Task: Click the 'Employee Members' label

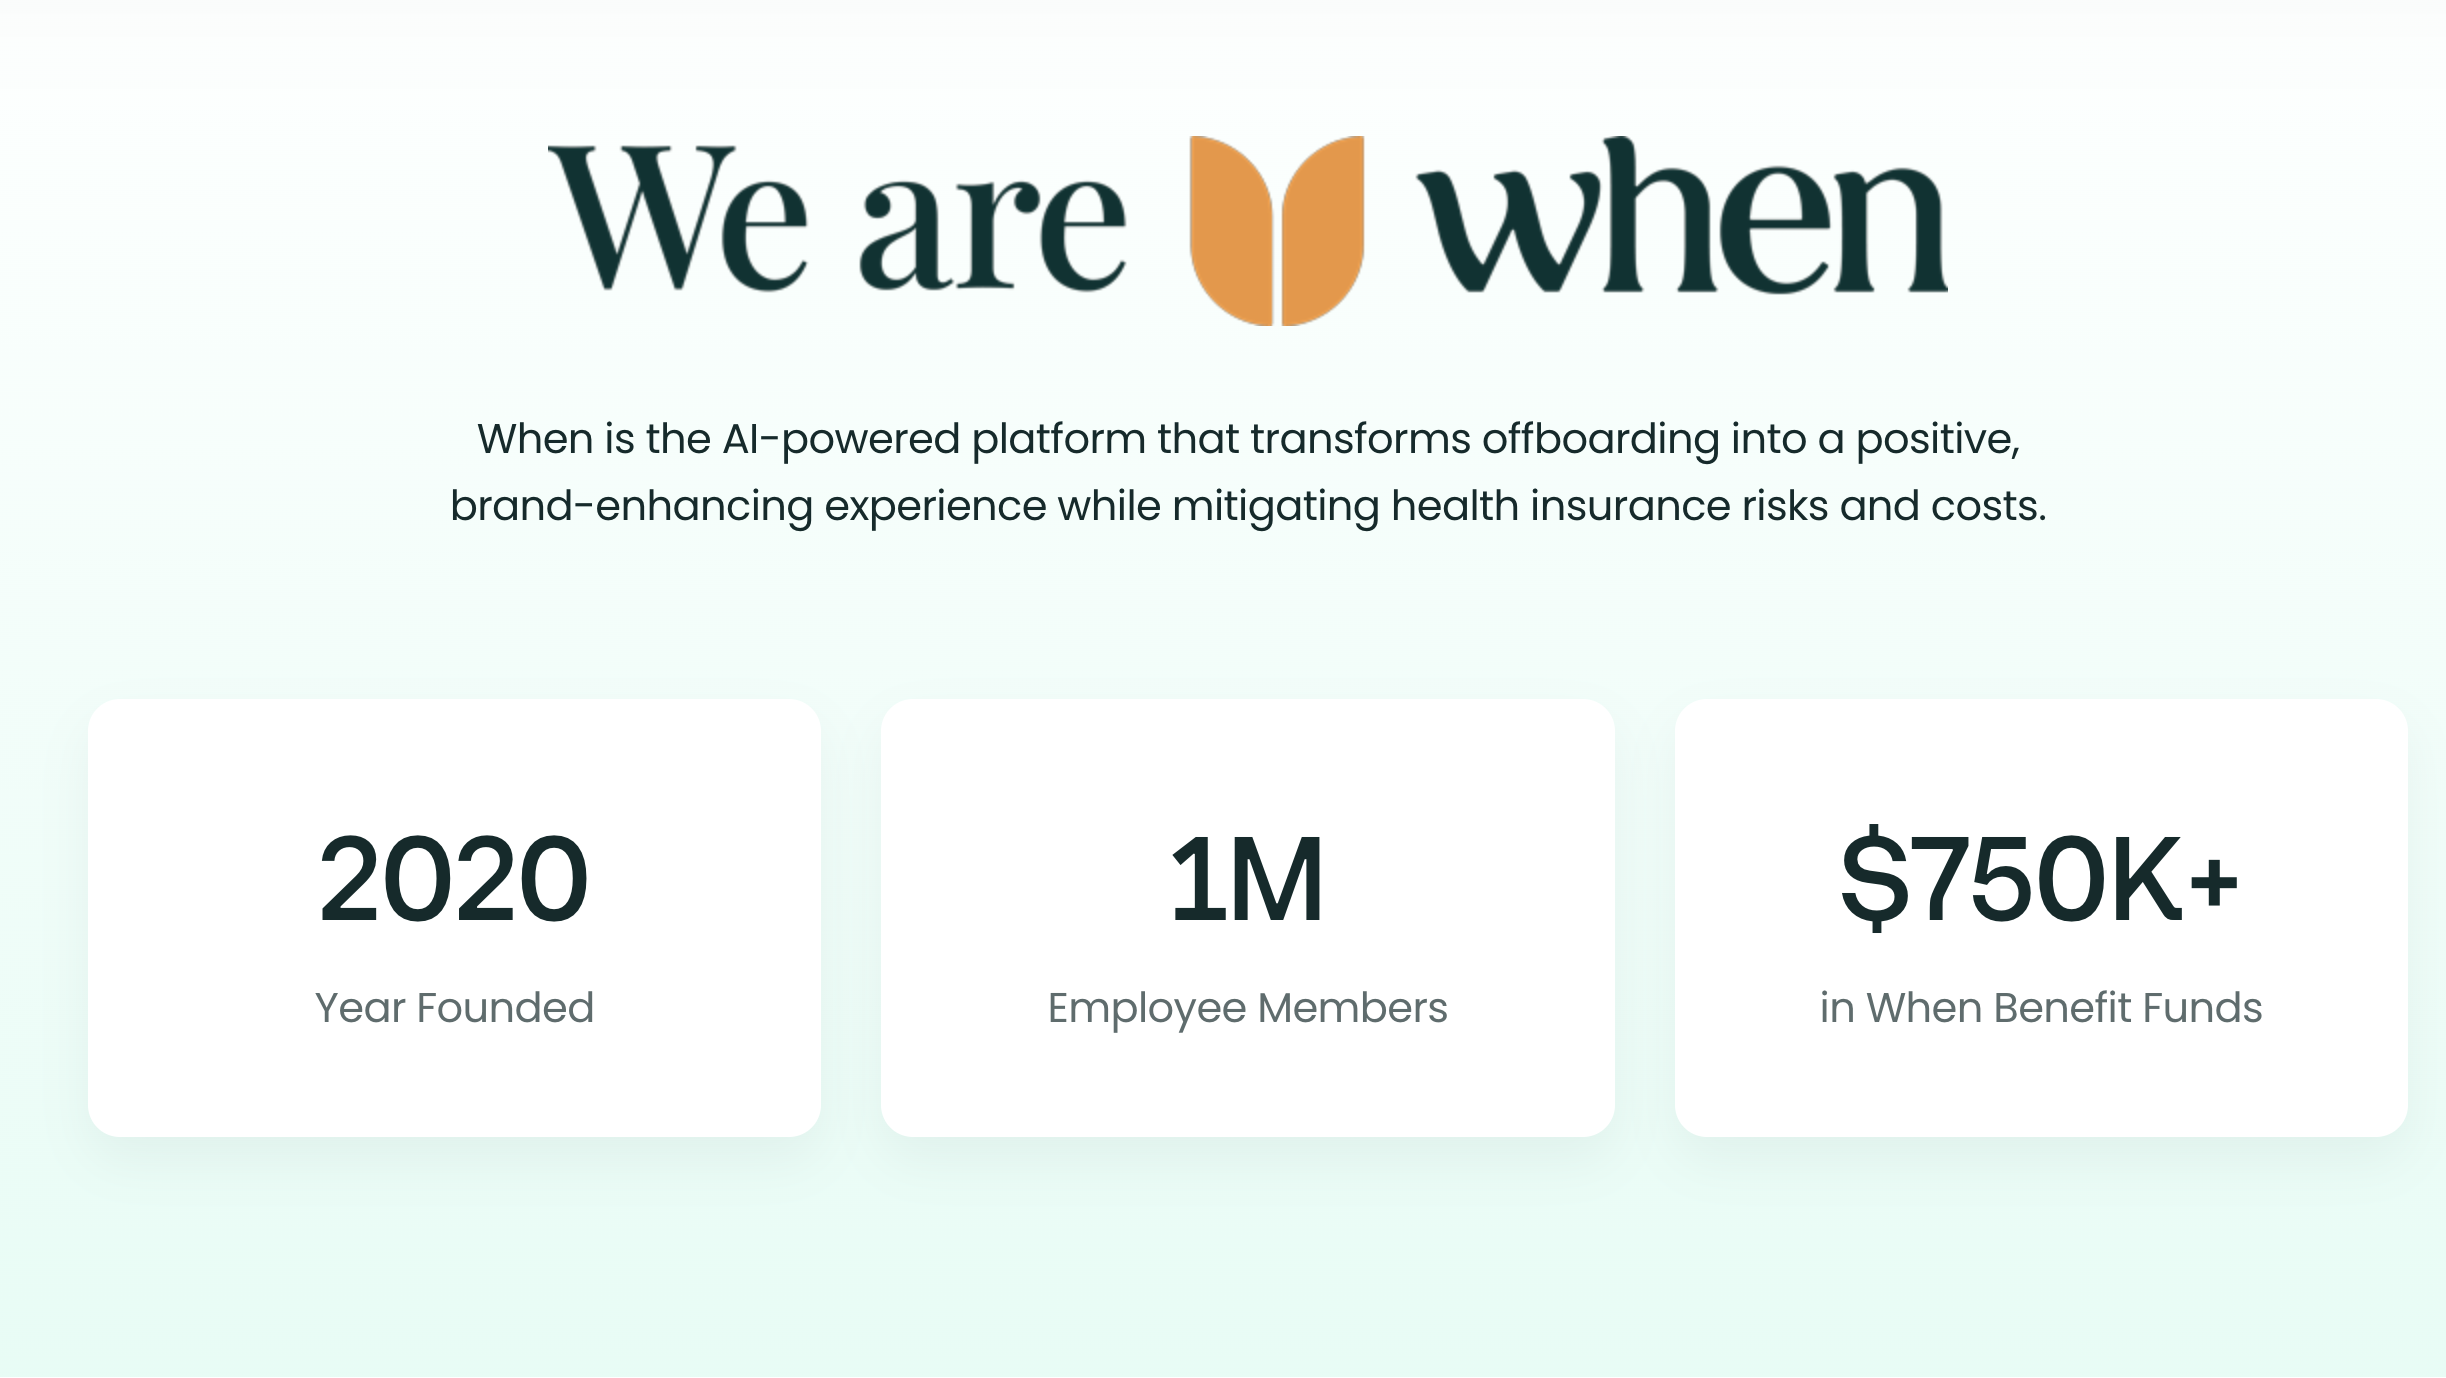Action: (1247, 1009)
